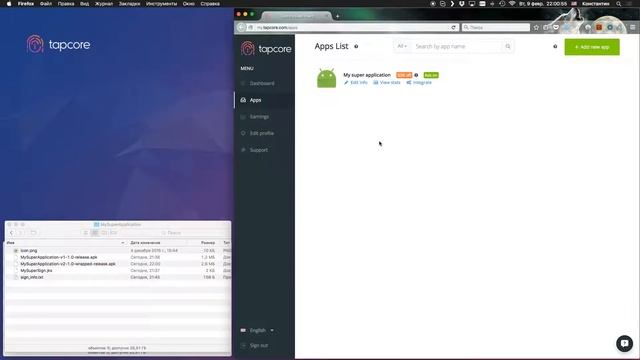Viewport: 640px width, 360px height.
Task: Select the active Firefox tab
Action: pos(297,17)
